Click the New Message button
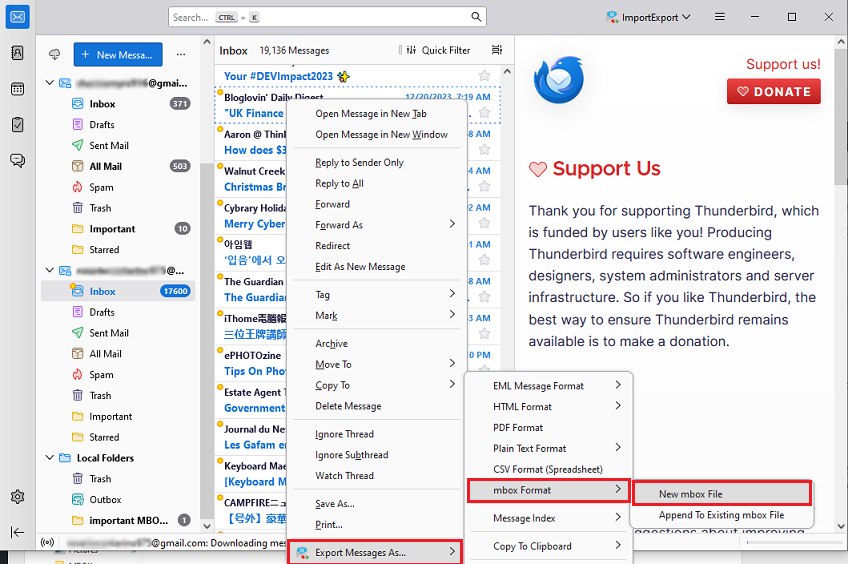 point(118,55)
